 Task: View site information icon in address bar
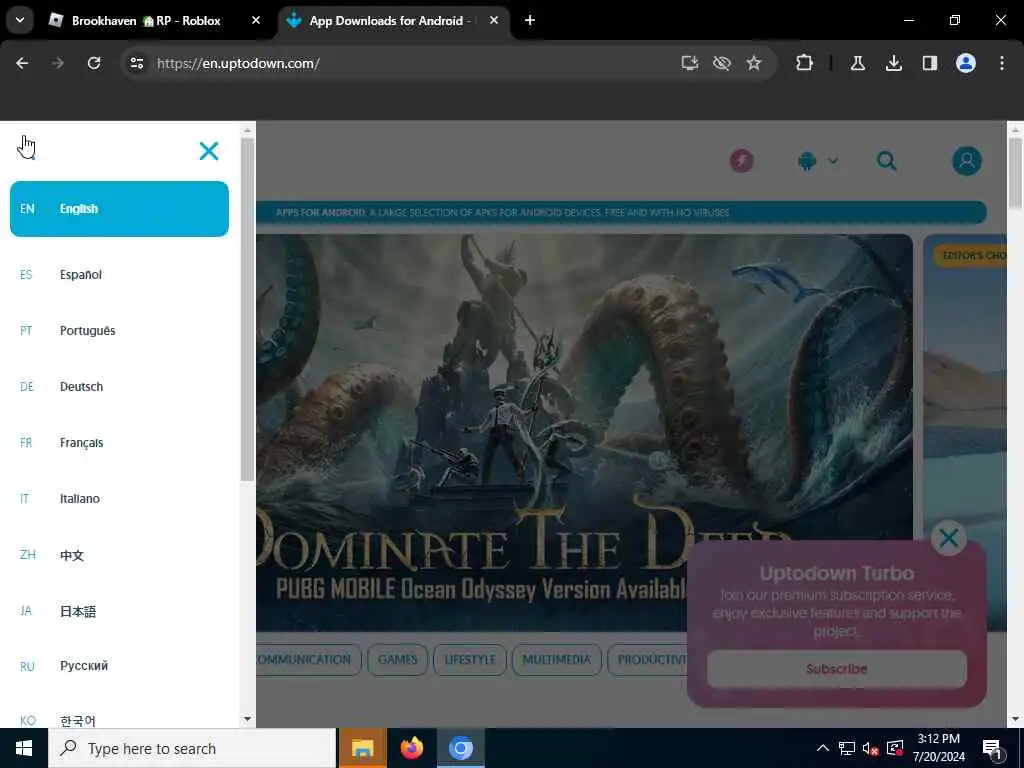pos(136,63)
